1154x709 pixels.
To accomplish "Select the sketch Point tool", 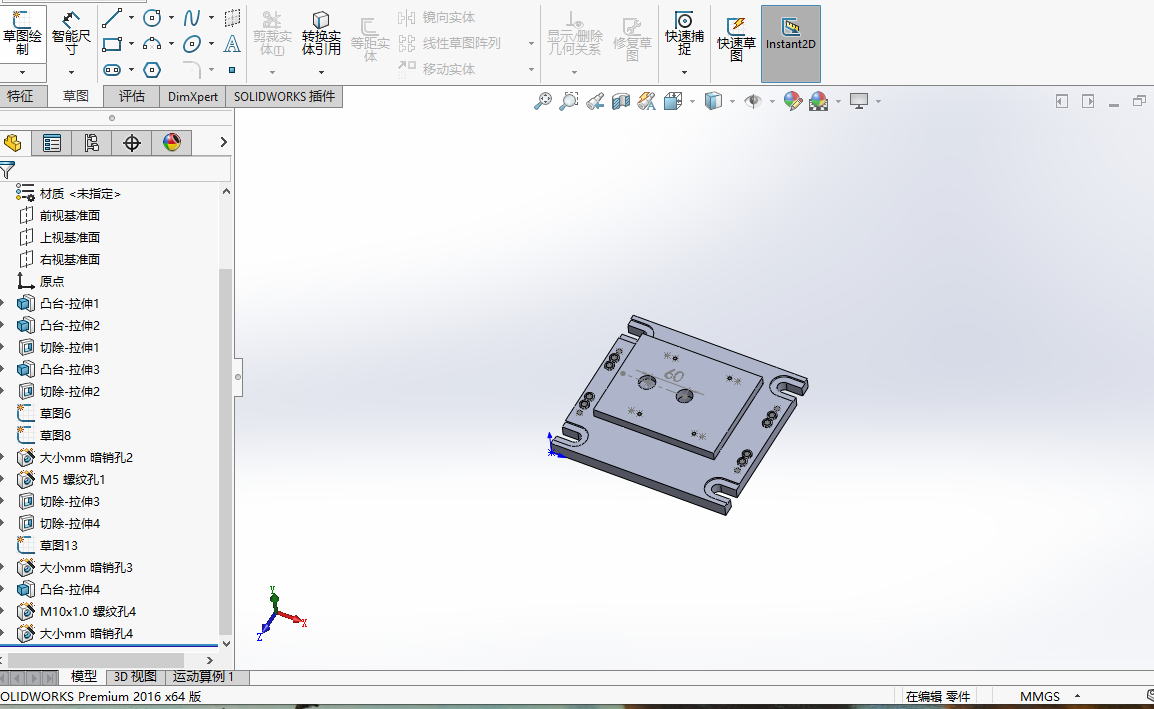I will [x=232, y=70].
